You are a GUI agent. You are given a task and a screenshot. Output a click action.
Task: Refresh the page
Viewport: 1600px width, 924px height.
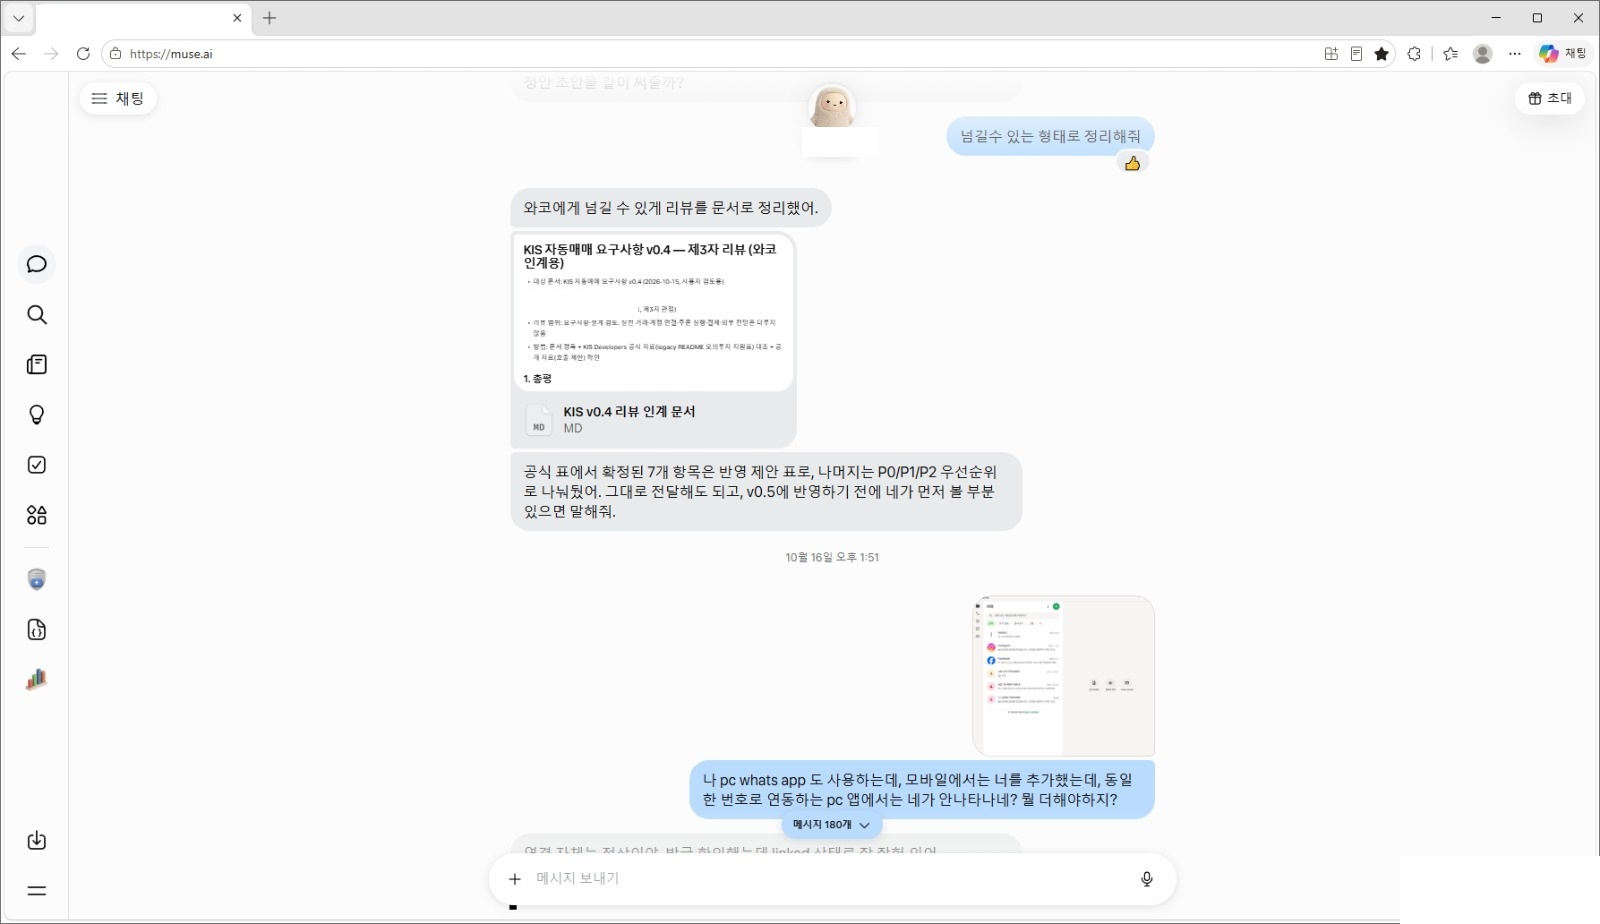coord(83,54)
